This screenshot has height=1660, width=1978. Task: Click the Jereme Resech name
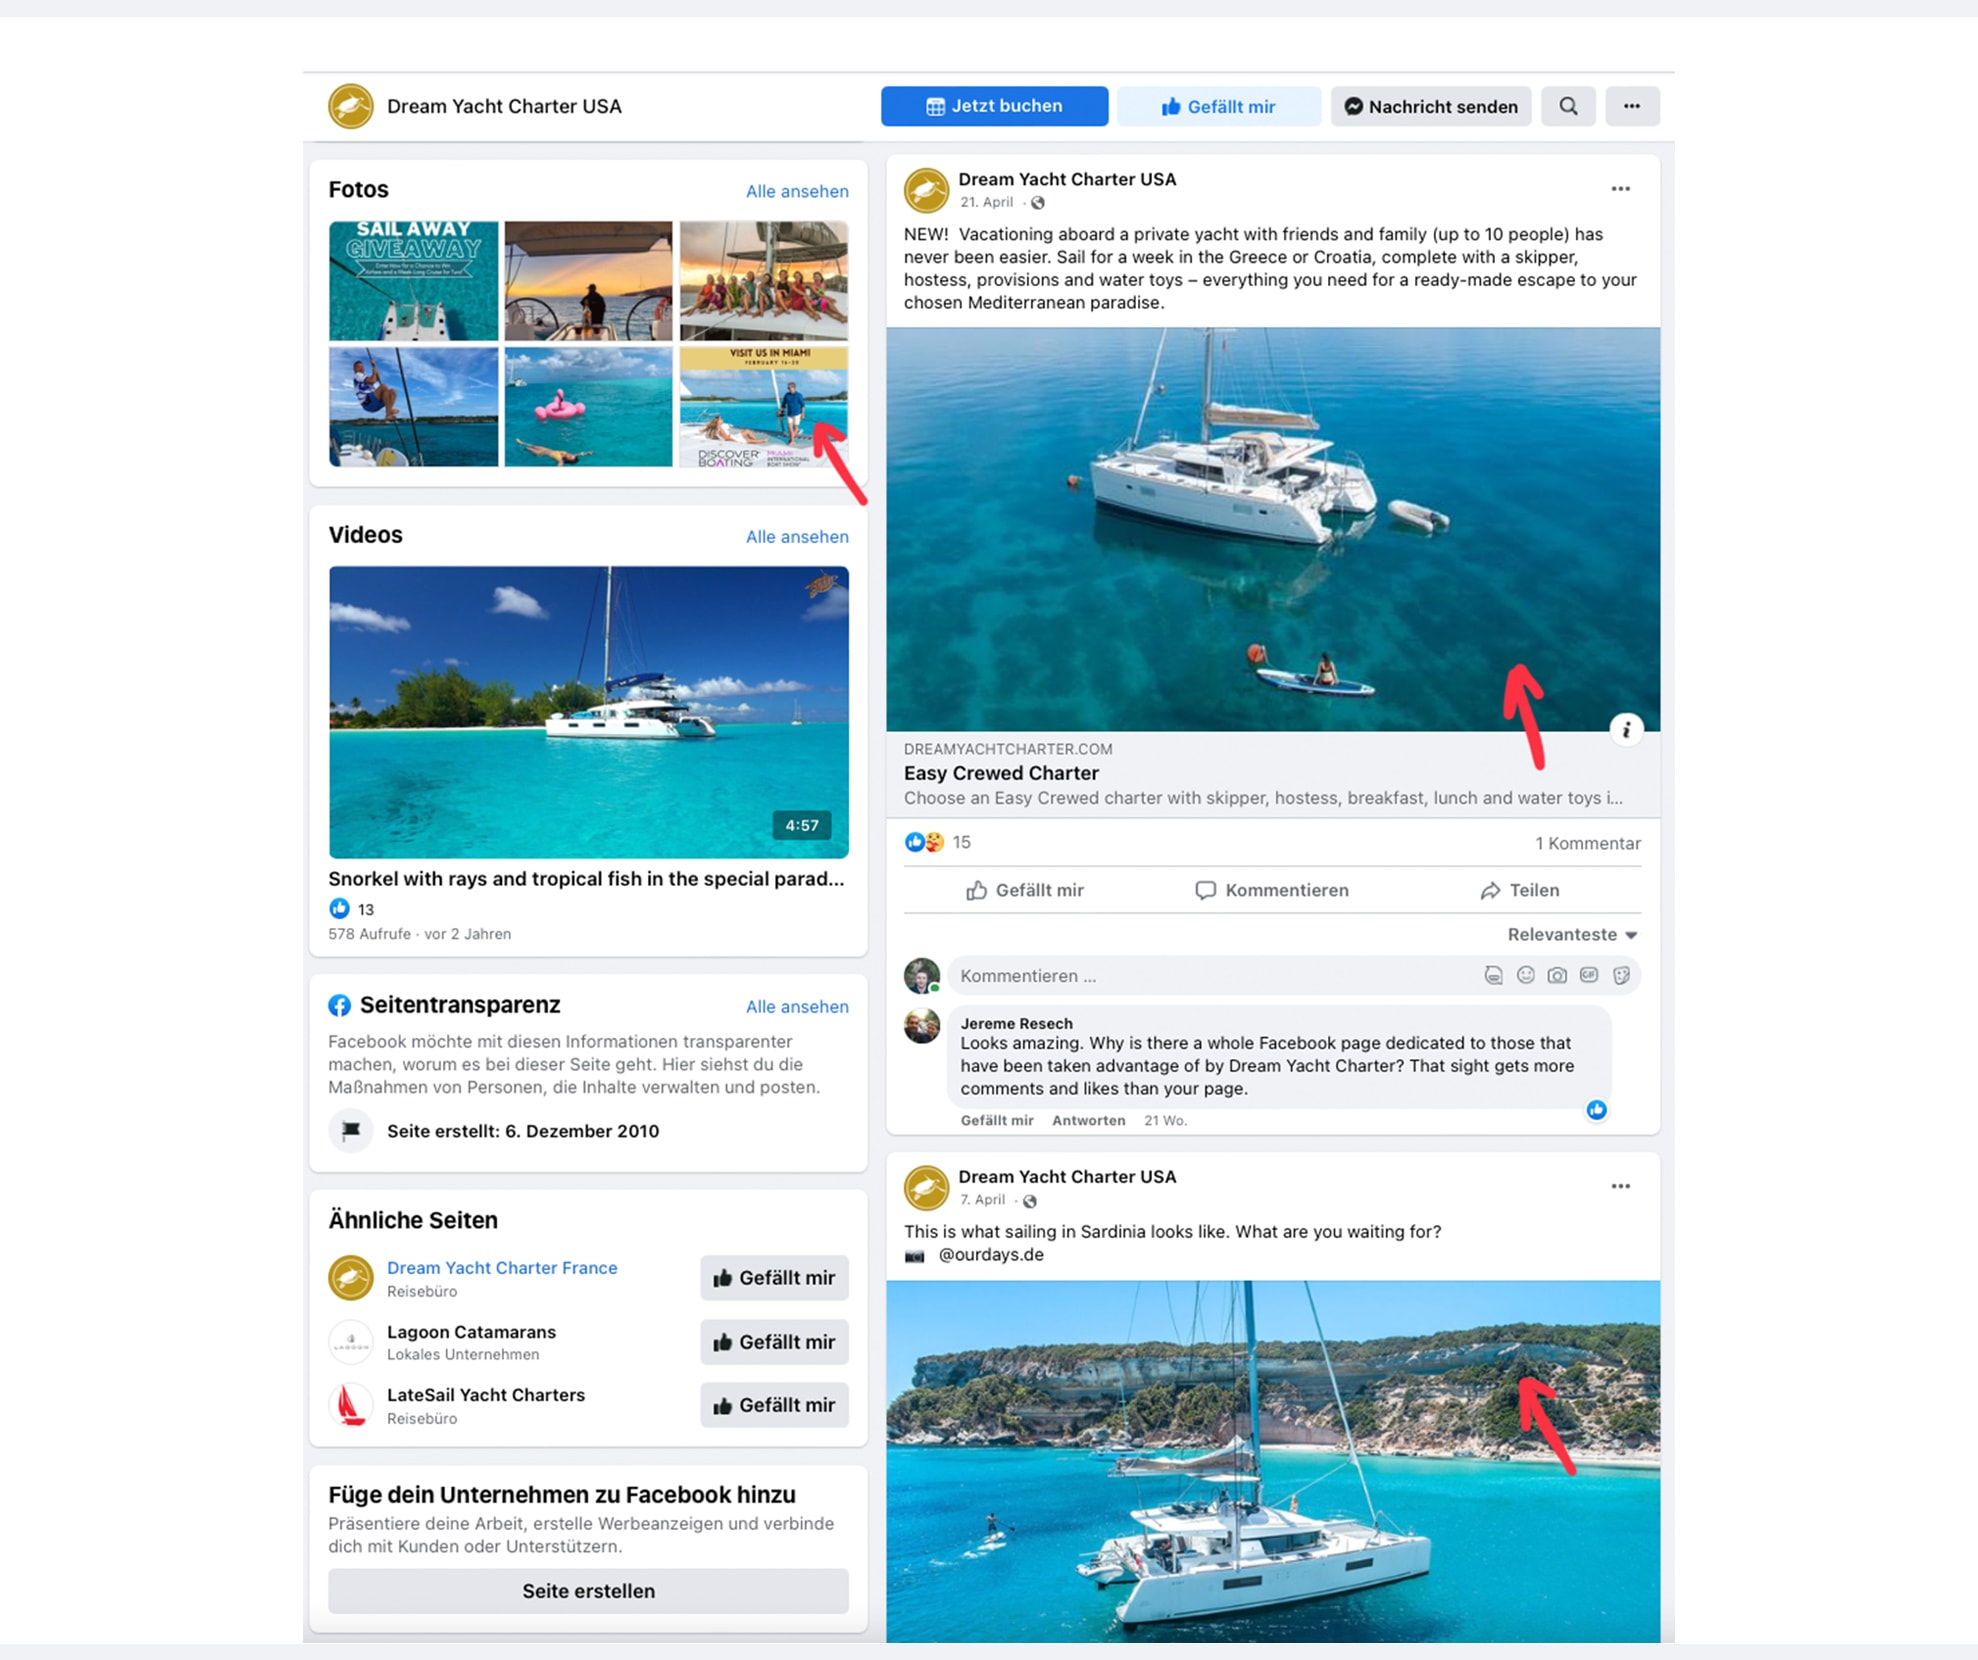1016,1023
